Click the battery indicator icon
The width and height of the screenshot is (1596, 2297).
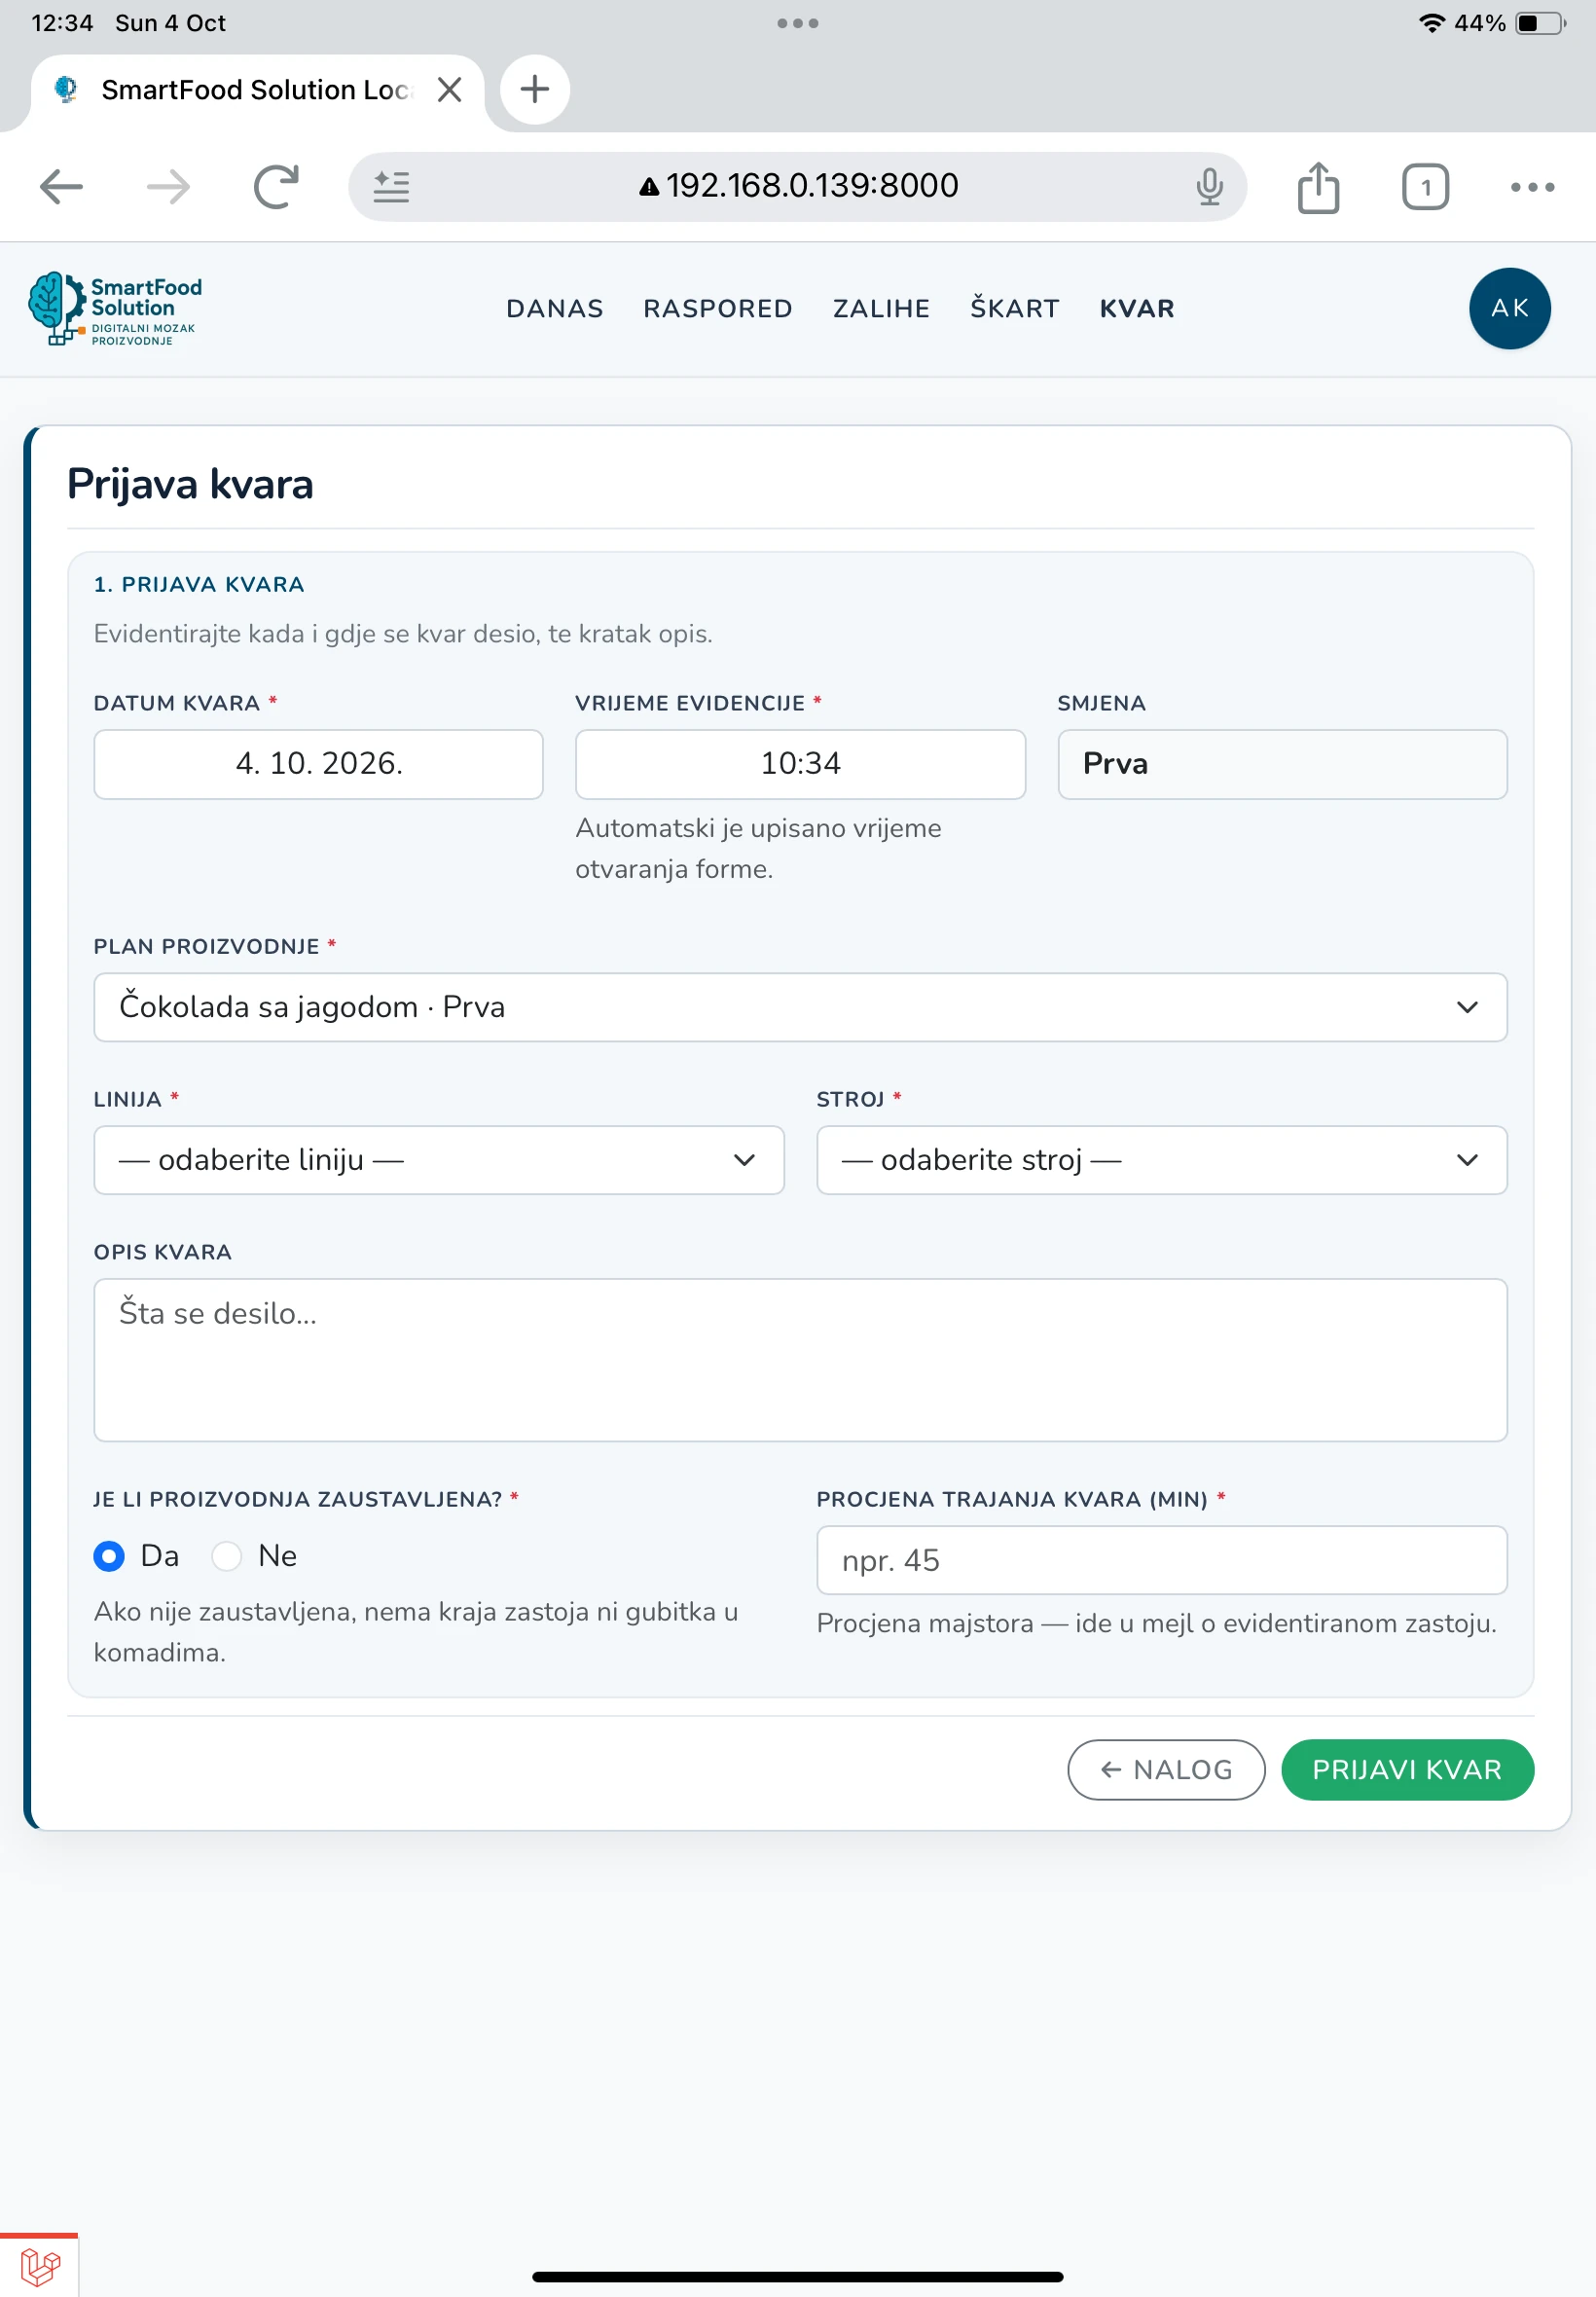(x=1540, y=23)
